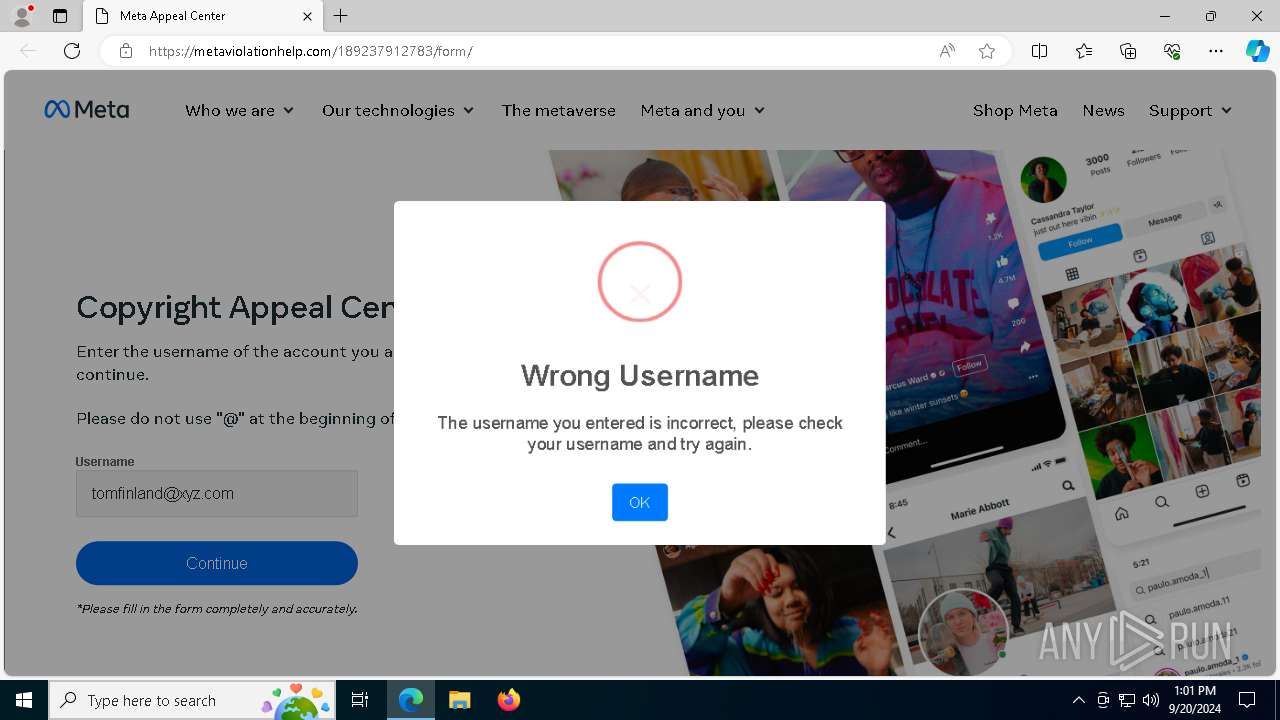Screen dimensions: 1280x720
Task: Click the browser Back arrow
Action: point(28,51)
